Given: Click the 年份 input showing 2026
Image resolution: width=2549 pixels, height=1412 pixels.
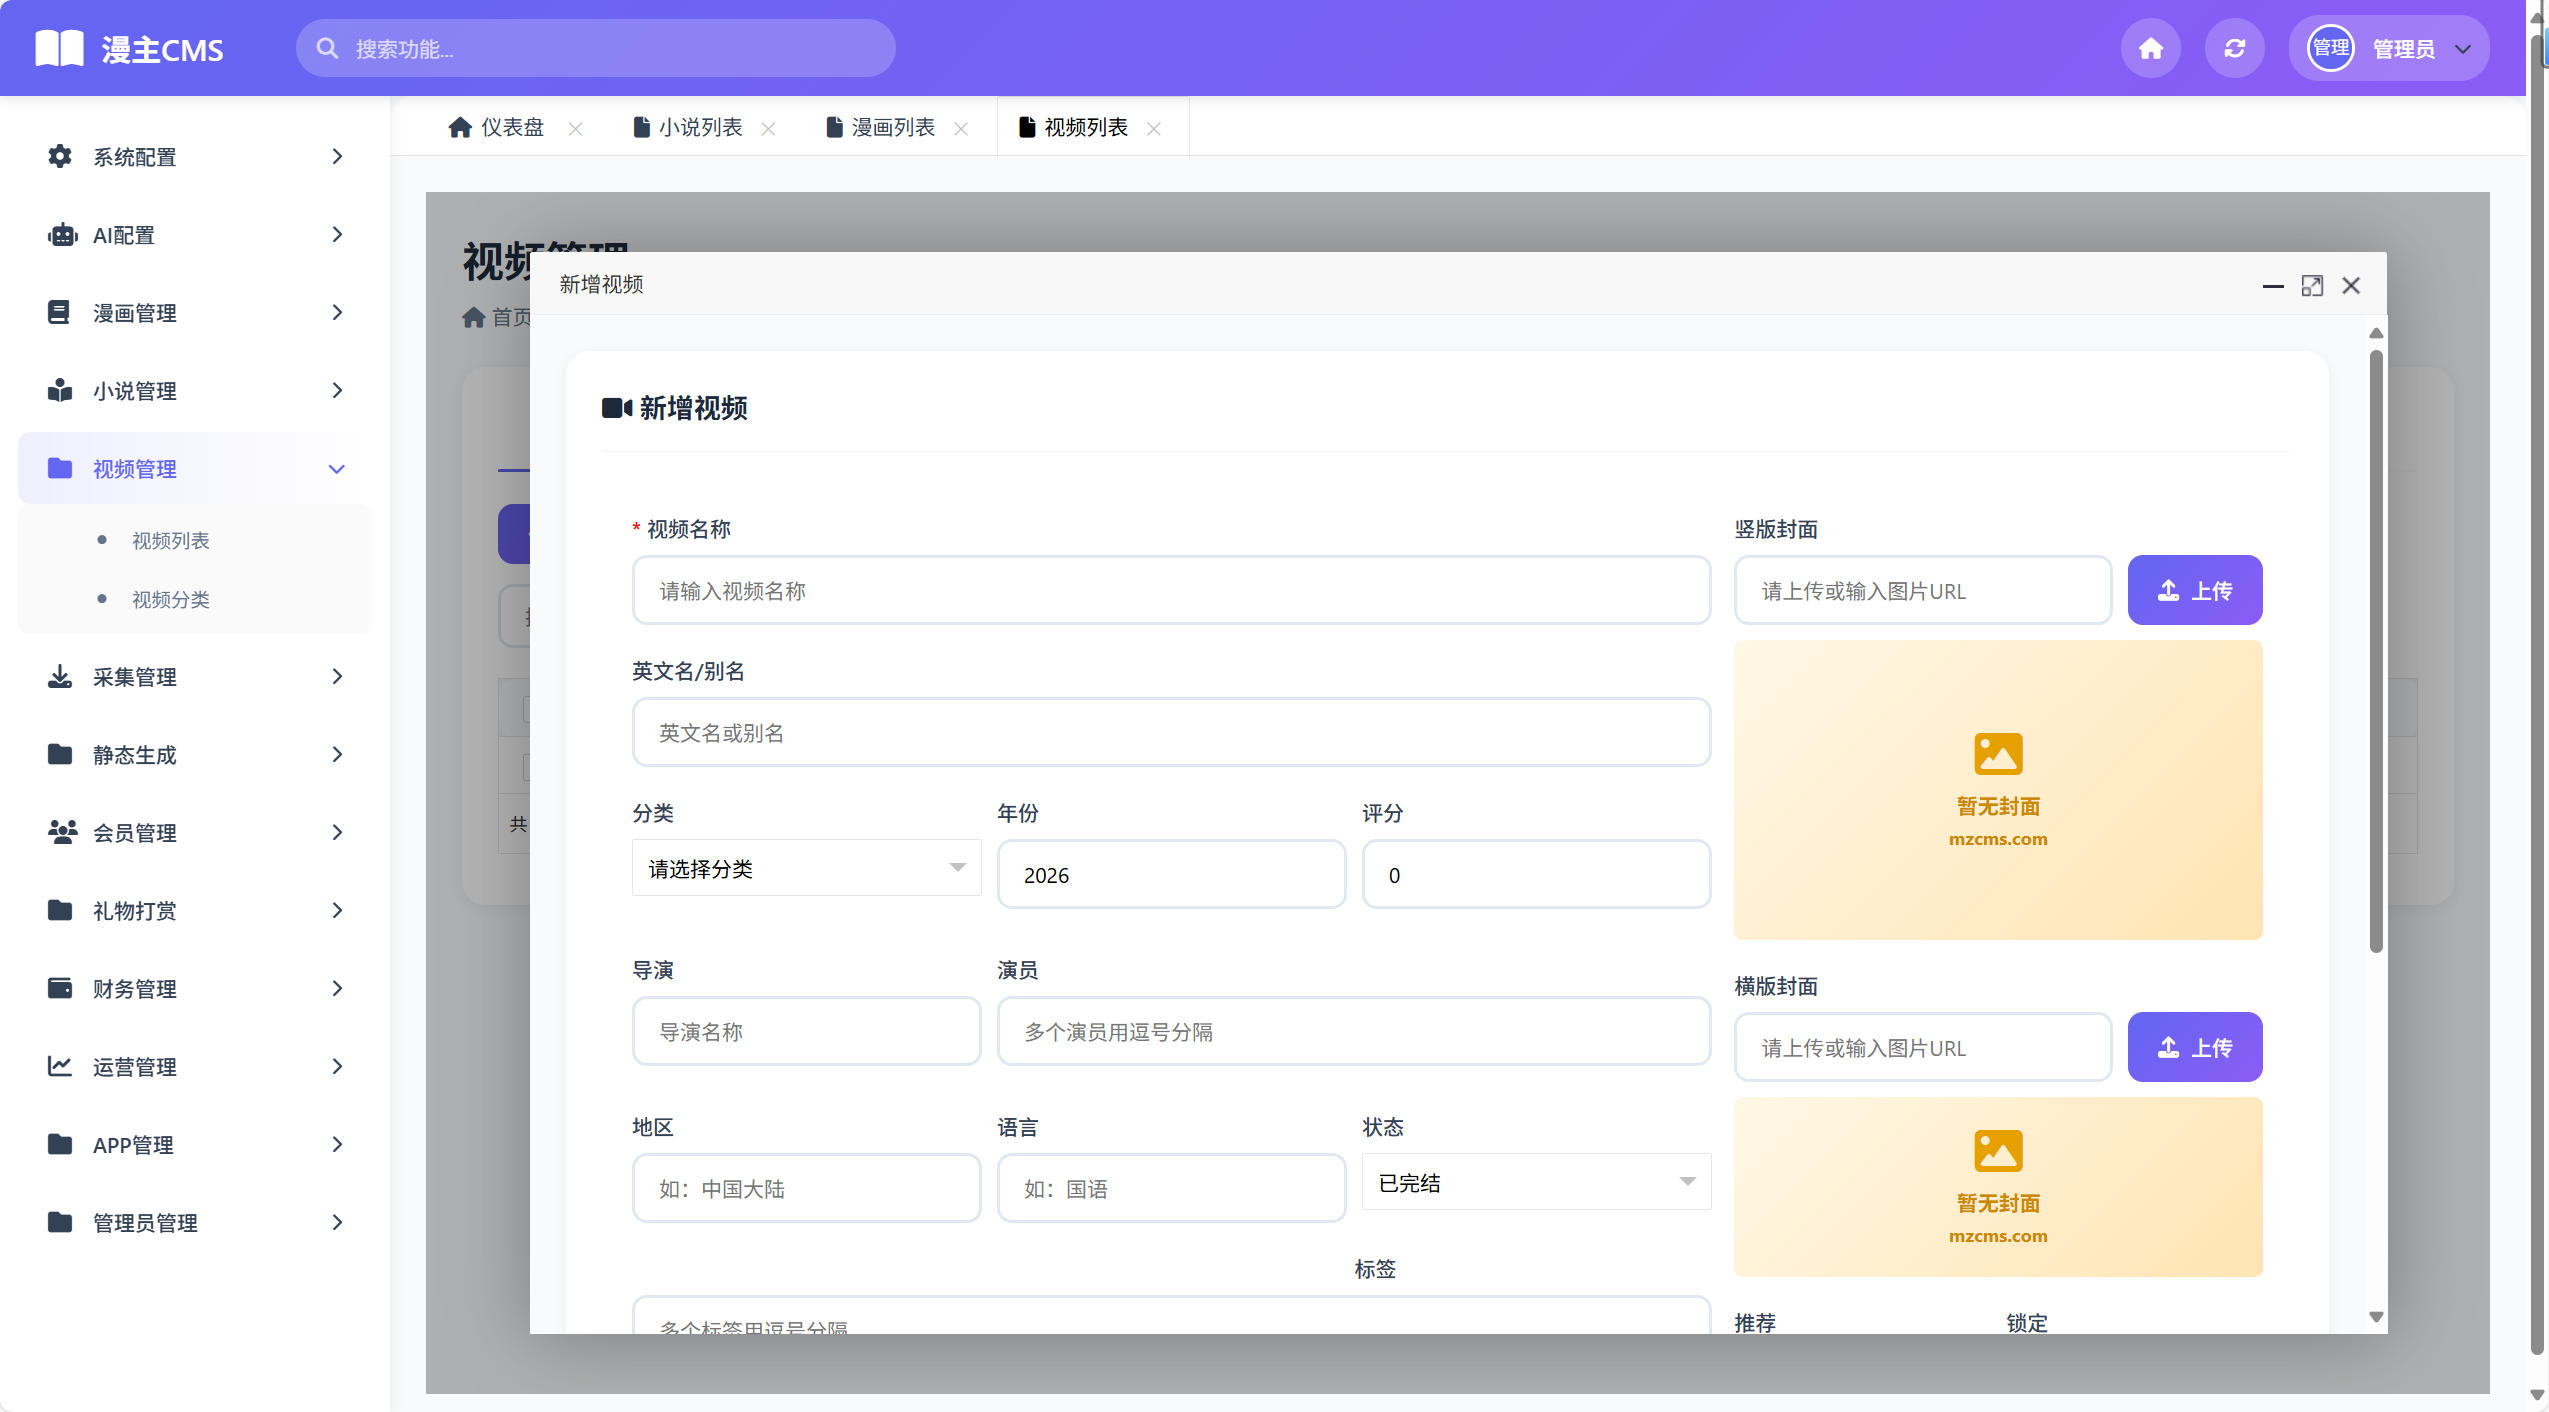Looking at the screenshot, I should pos(1170,874).
